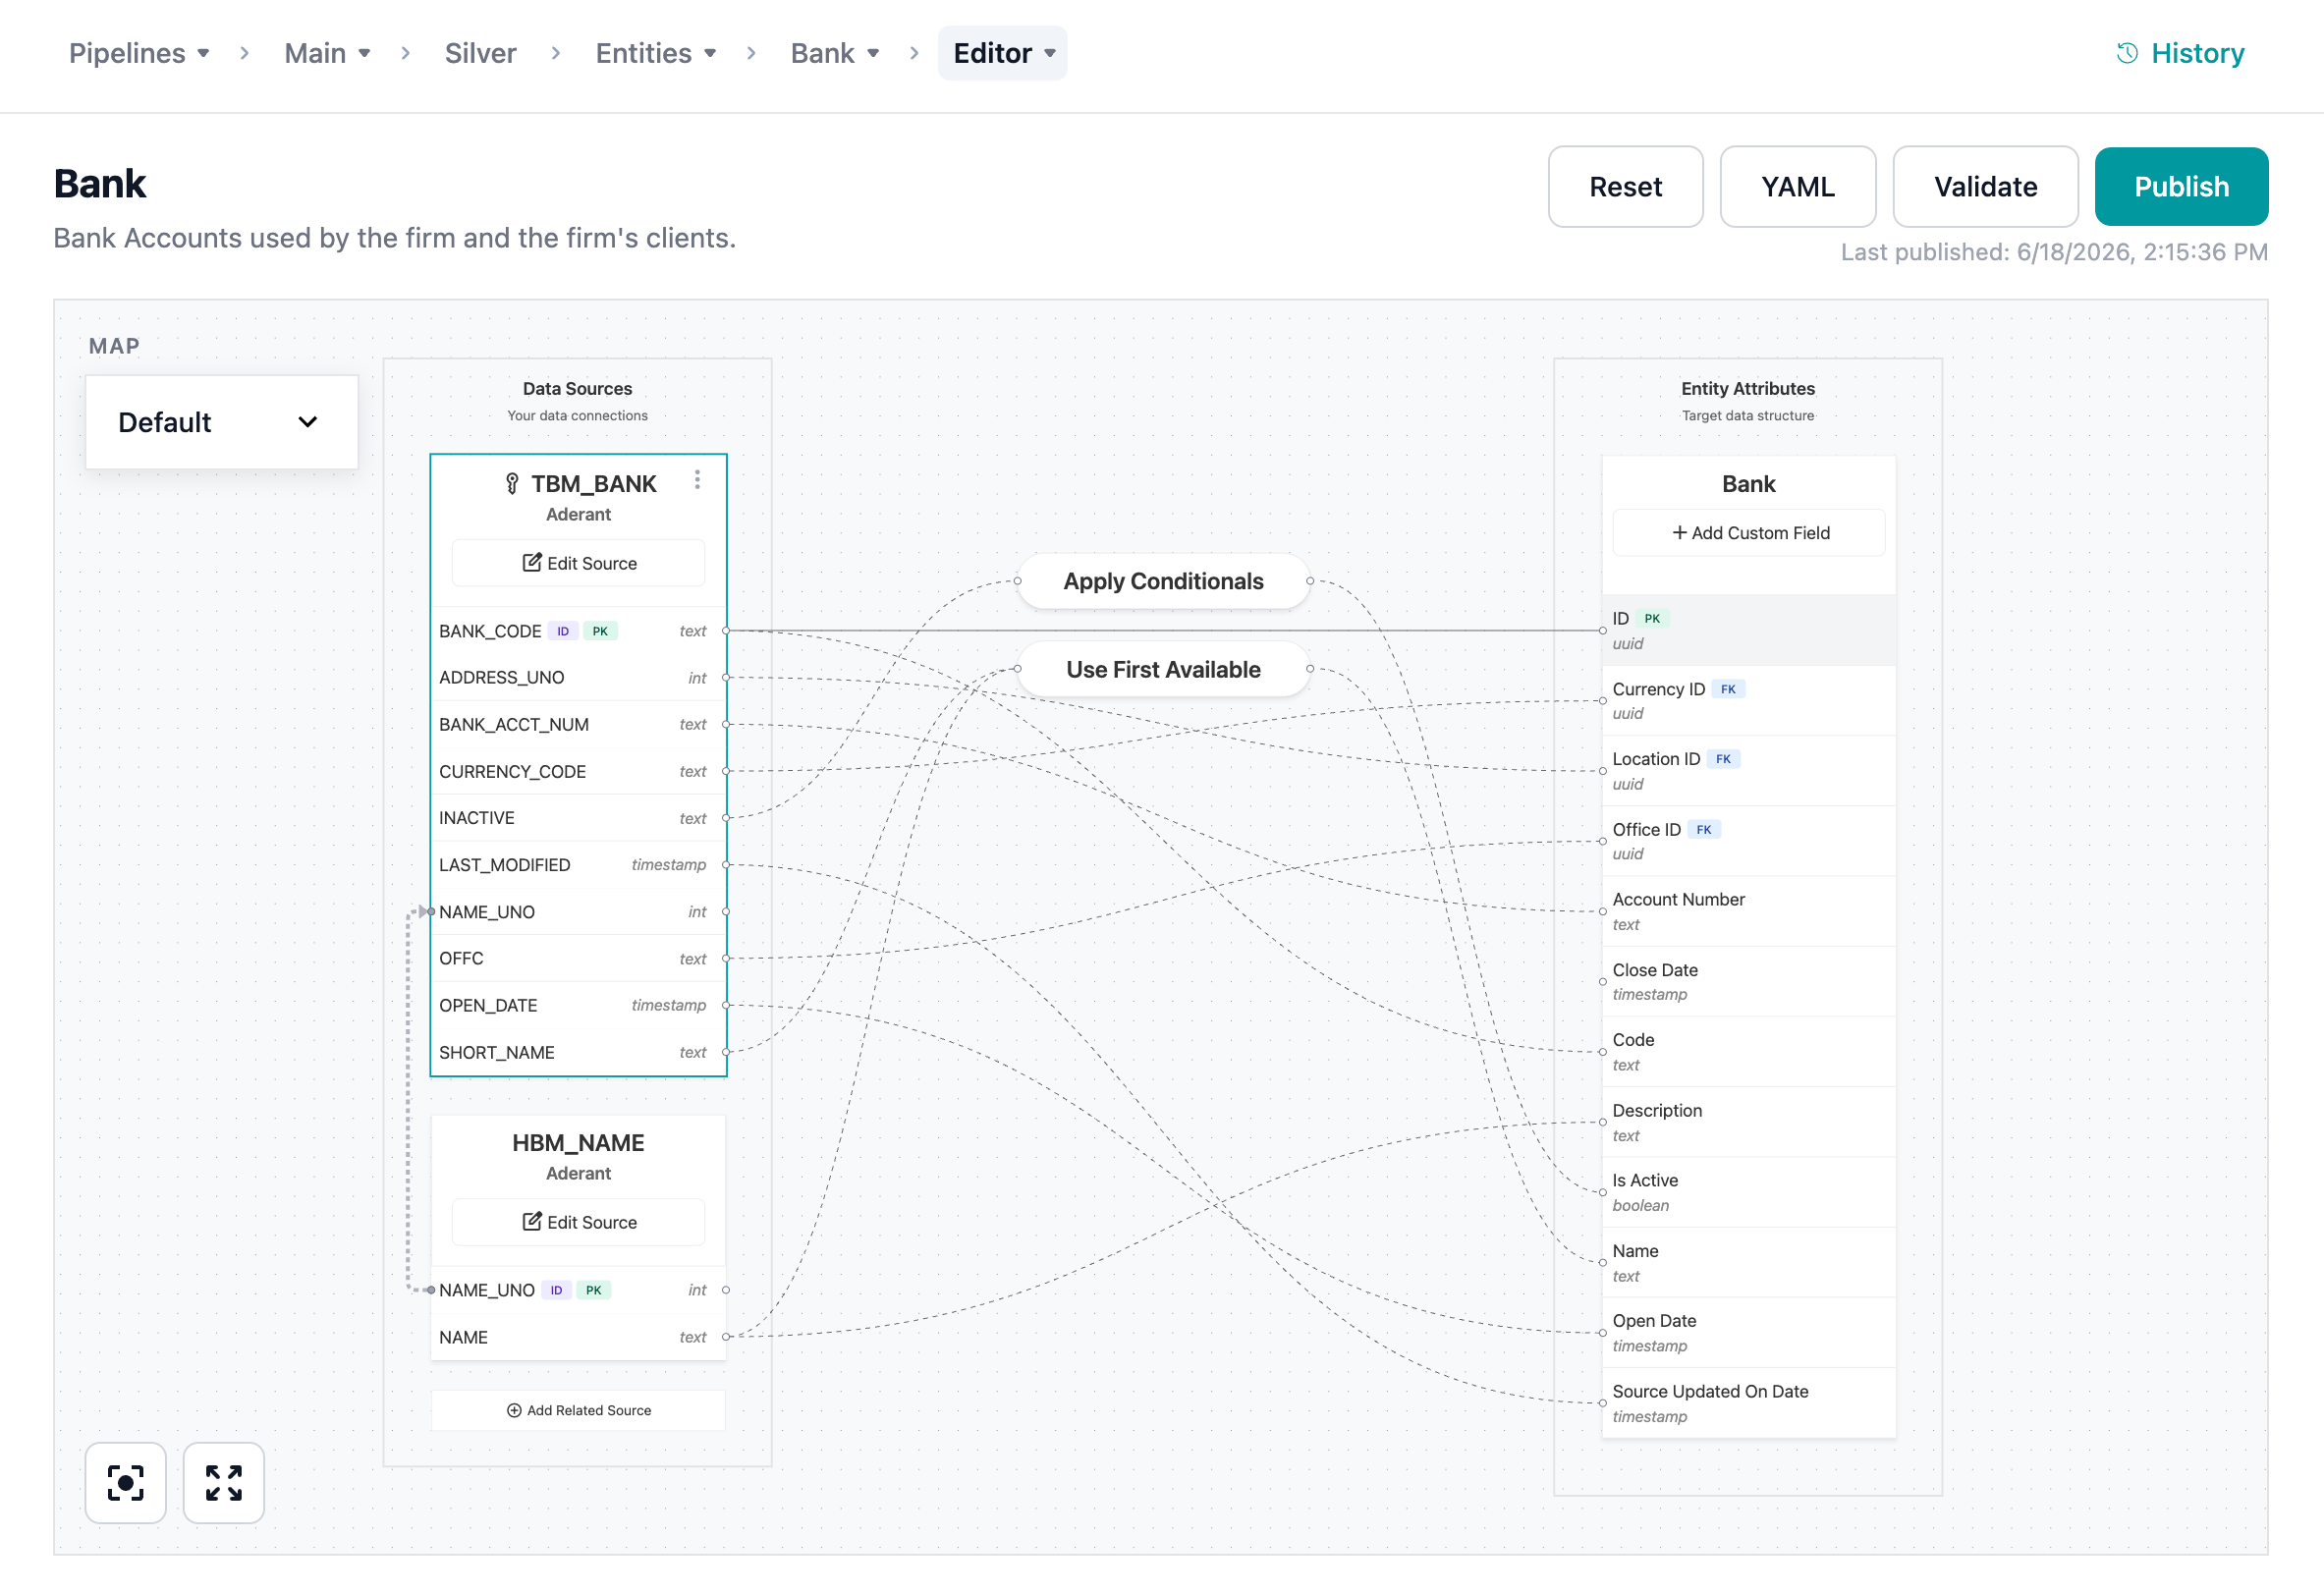Screen dimensions: 2324x1593
Task: Click the FK badge on Office ID
Action: 1704,830
